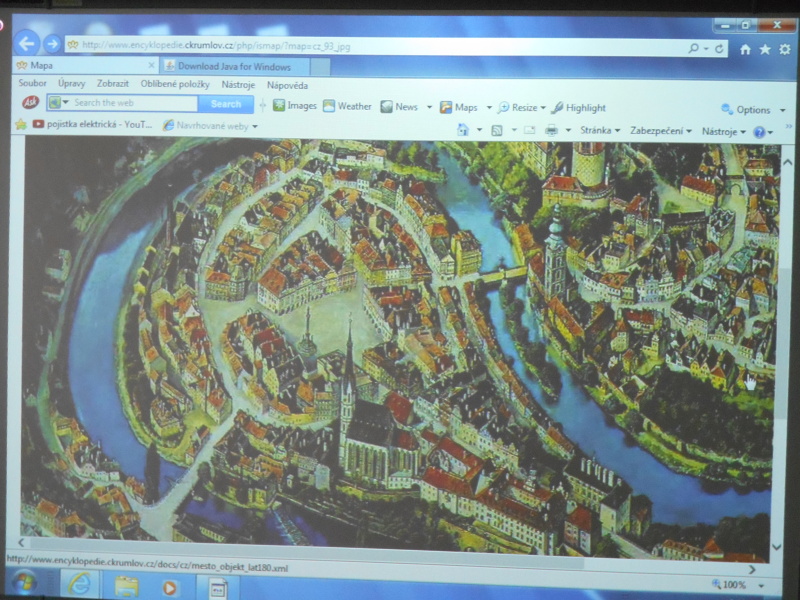Open the Úpravy menu
Viewport: 800px width, 600px height.
click(x=71, y=83)
